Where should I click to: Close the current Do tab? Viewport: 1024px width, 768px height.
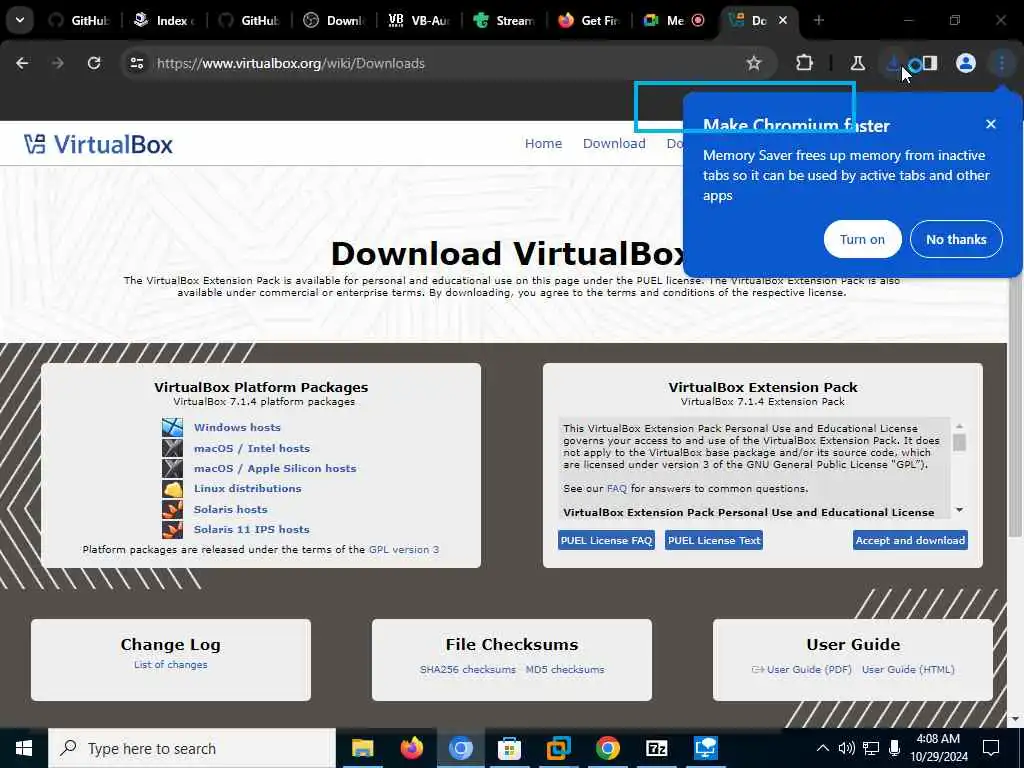point(783,20)
